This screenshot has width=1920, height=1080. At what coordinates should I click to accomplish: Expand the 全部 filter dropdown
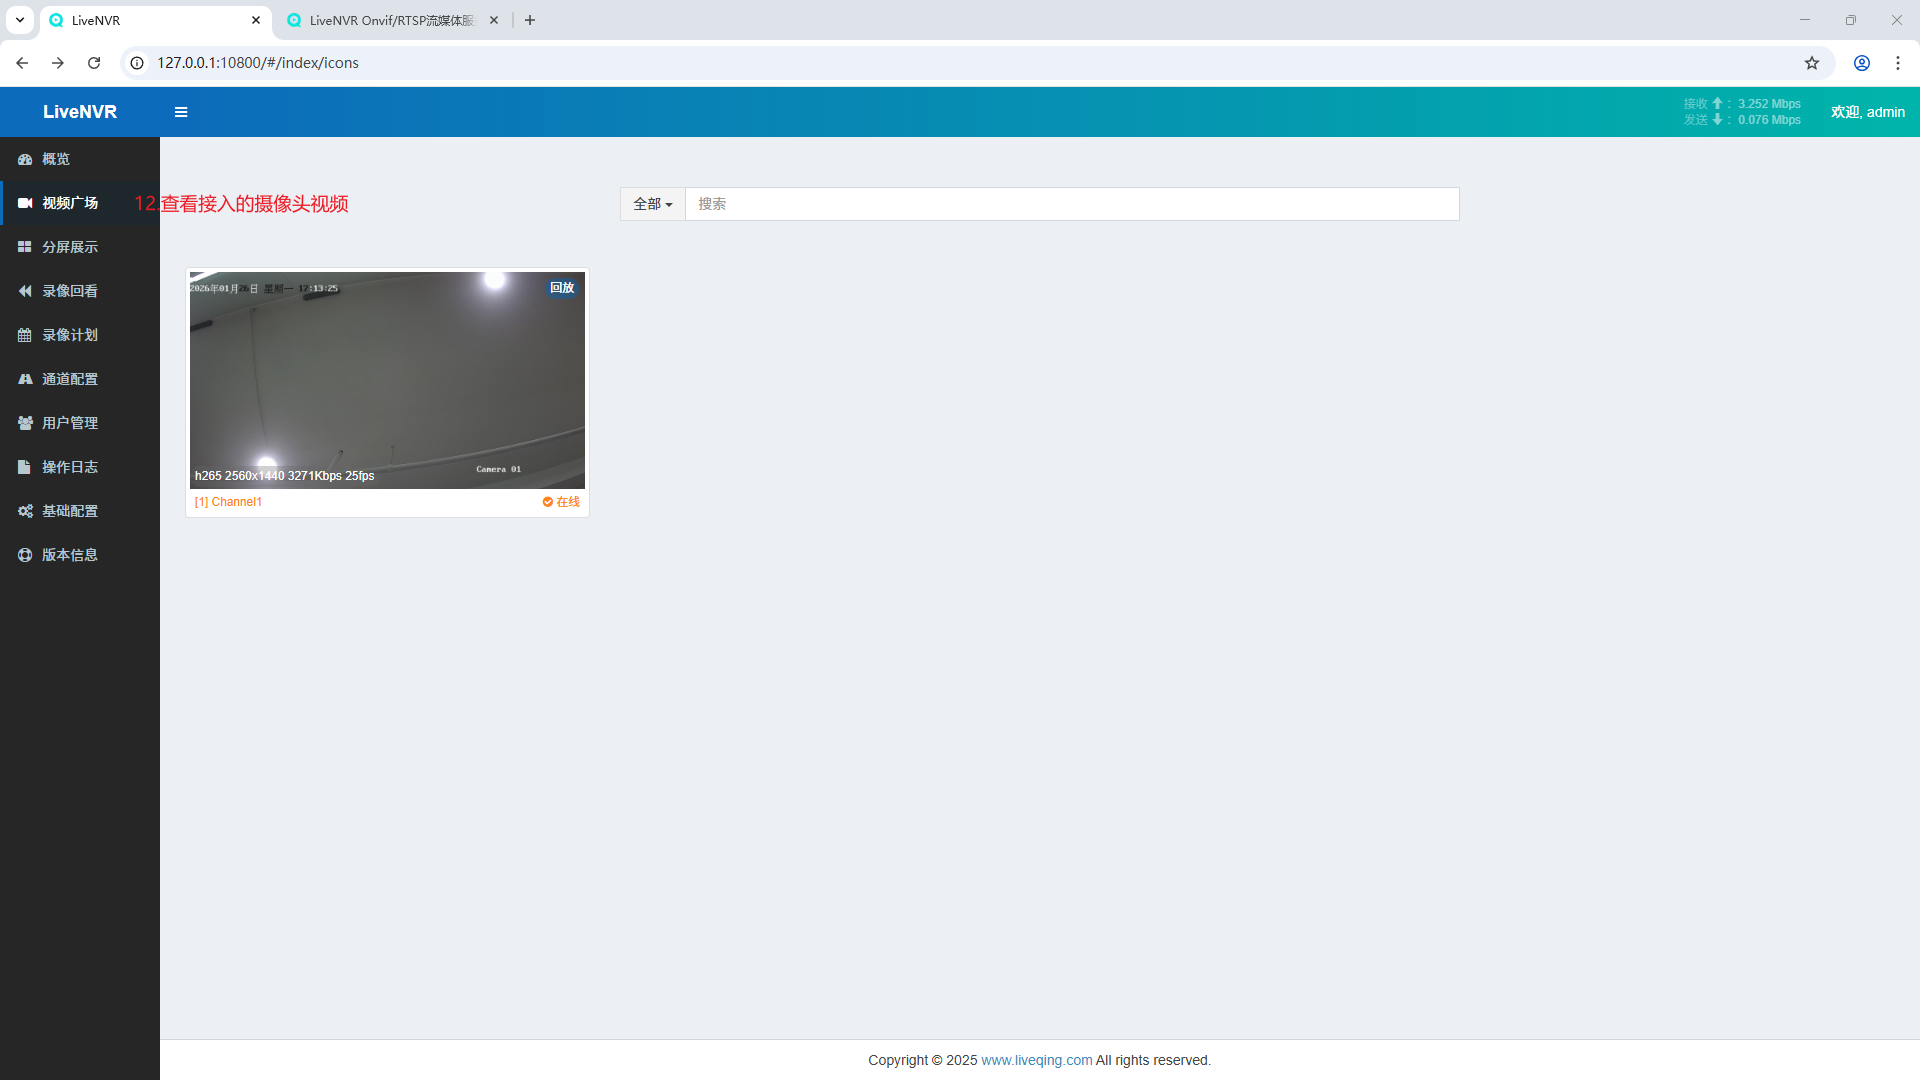652,204
